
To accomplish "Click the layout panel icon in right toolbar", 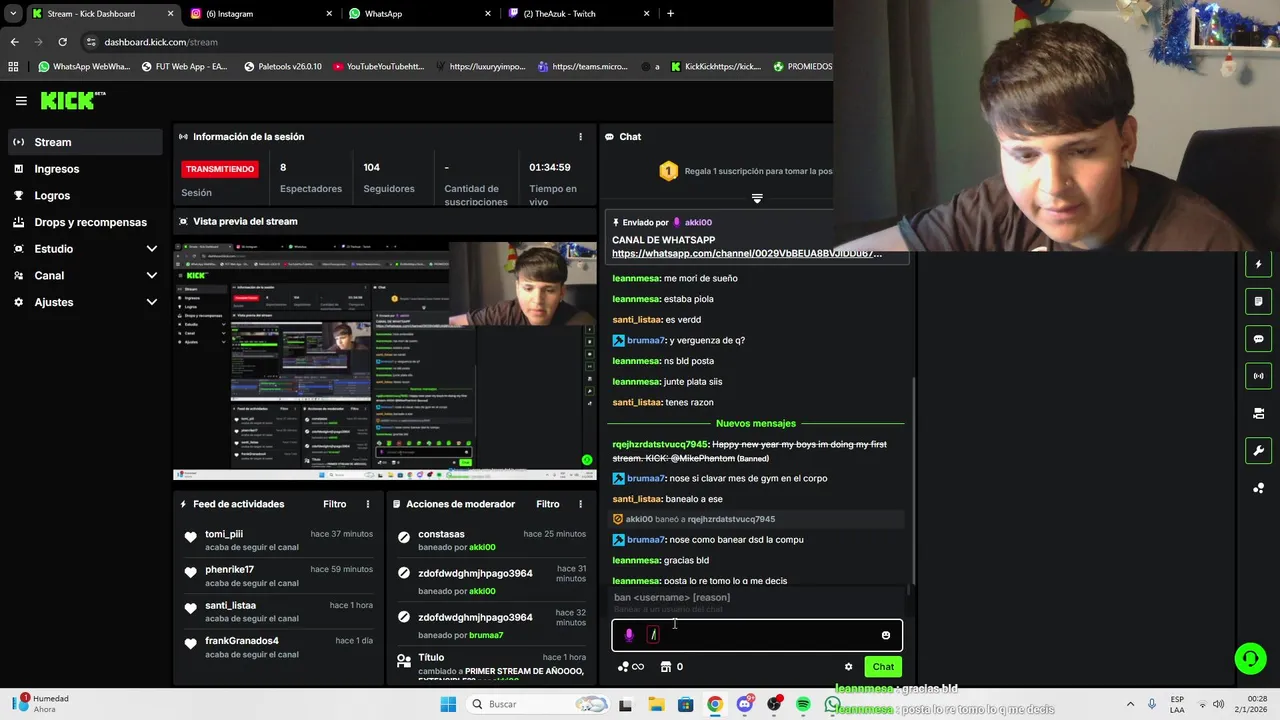I will pos(1258,413).
